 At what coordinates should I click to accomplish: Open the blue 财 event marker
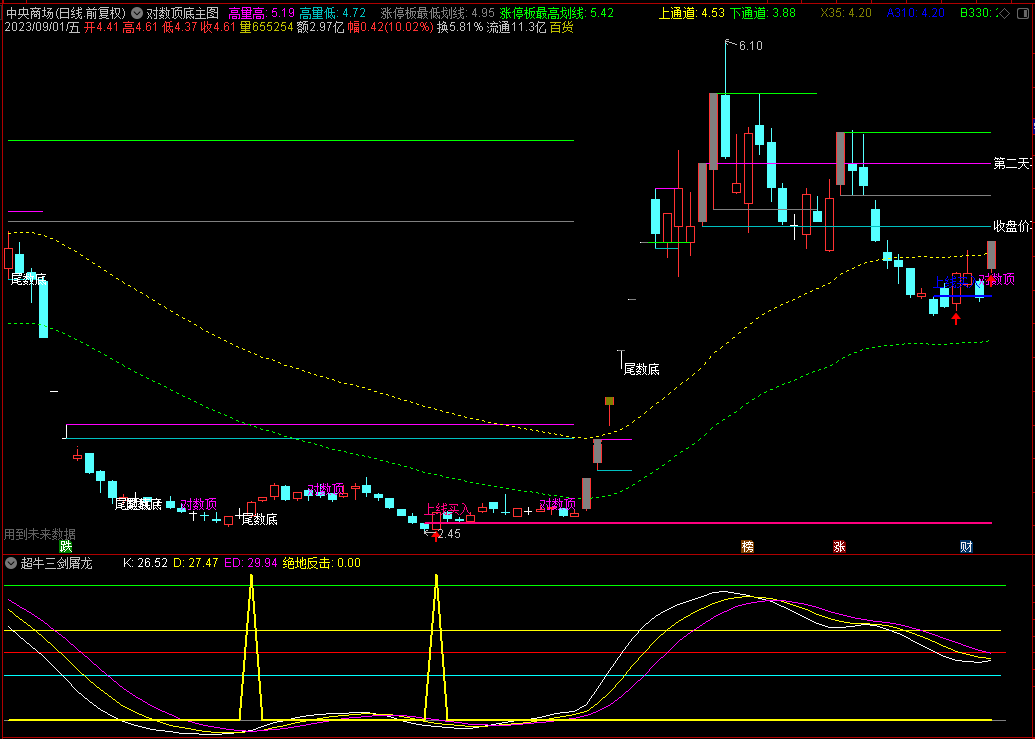[965, 546]
